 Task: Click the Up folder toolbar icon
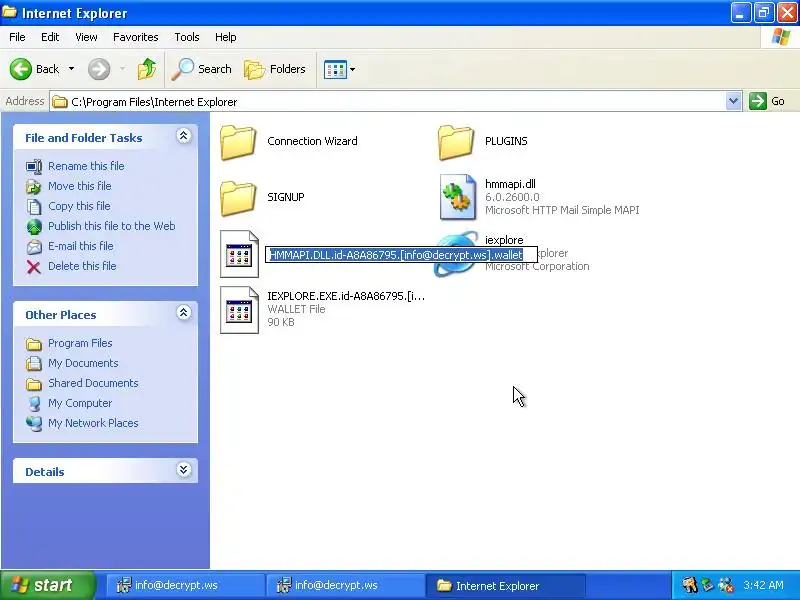pos(147,69)
